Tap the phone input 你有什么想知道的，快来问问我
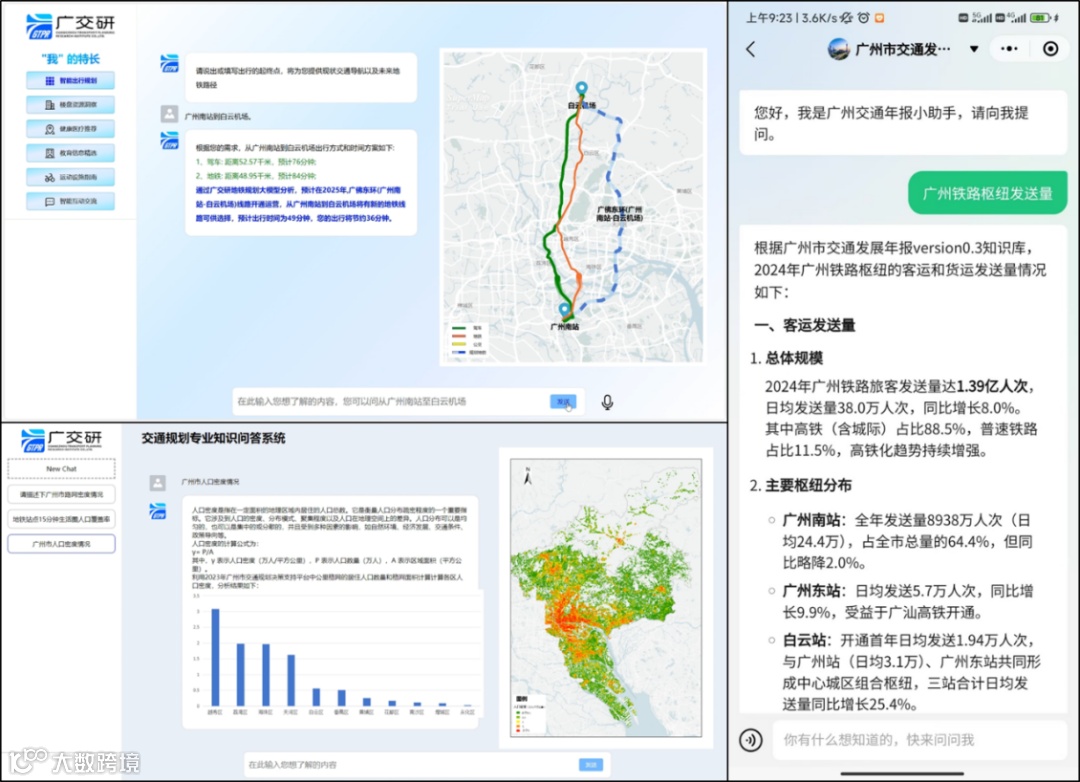 click(919, 740)
